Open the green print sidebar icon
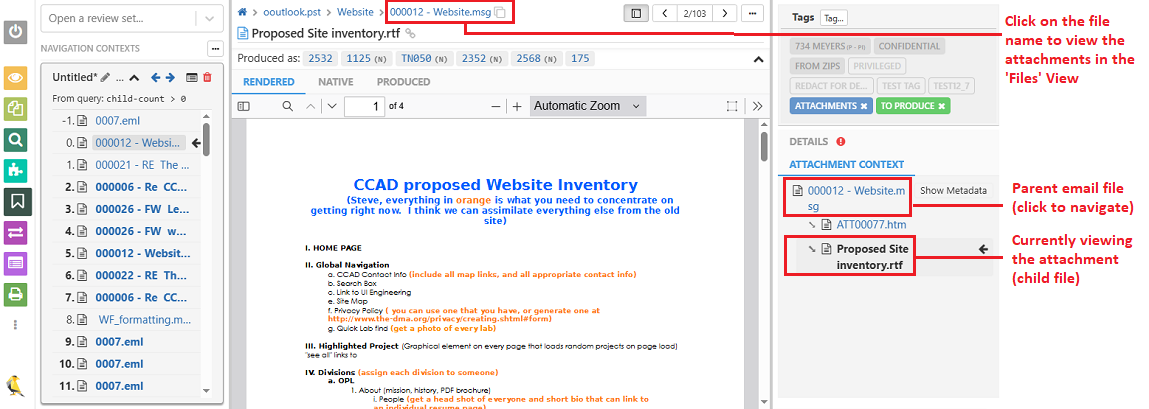 pos(15,294)
